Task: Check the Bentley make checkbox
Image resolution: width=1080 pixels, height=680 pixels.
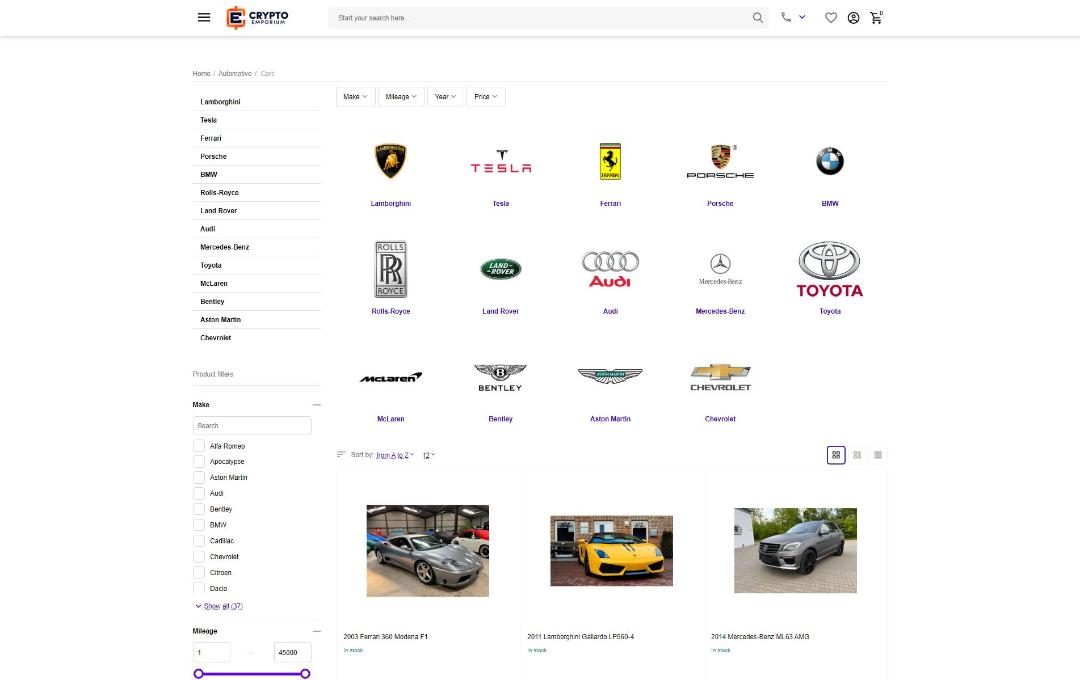Action: (x=199, y=509)
